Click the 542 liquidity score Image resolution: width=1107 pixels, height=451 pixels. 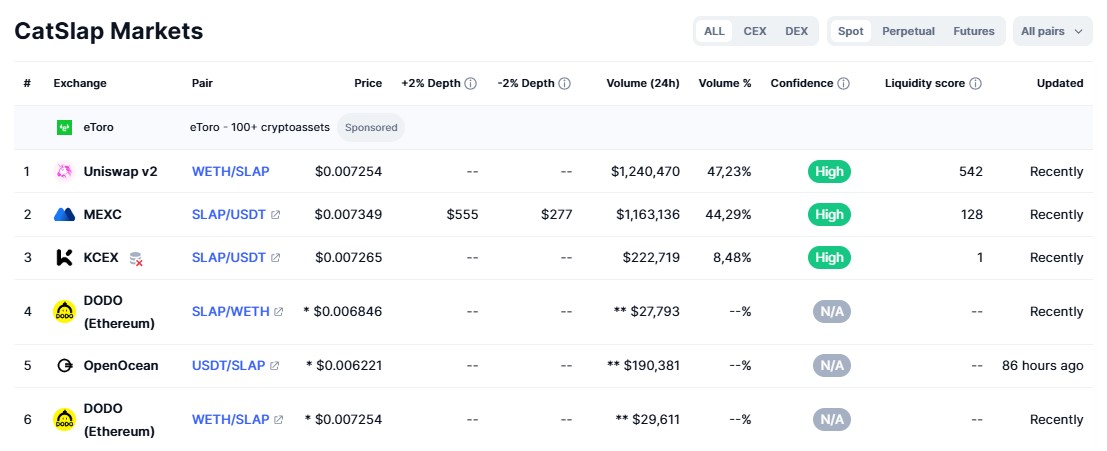pyautogui.click(x=971, y=172)
